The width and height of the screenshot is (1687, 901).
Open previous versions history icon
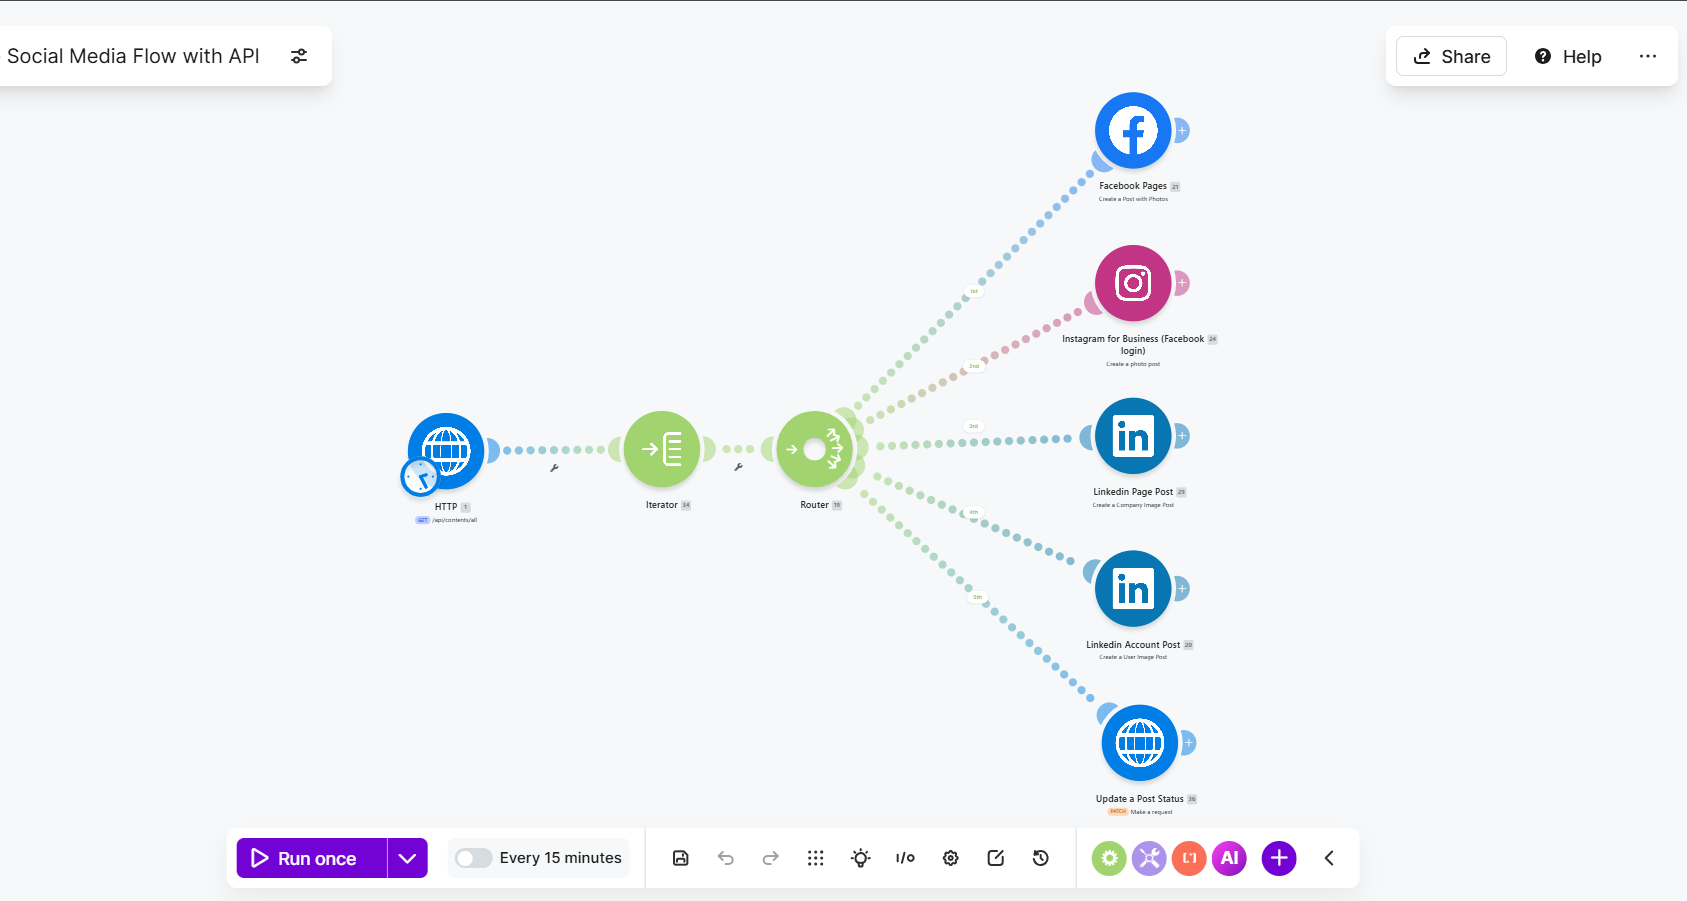1041,858
